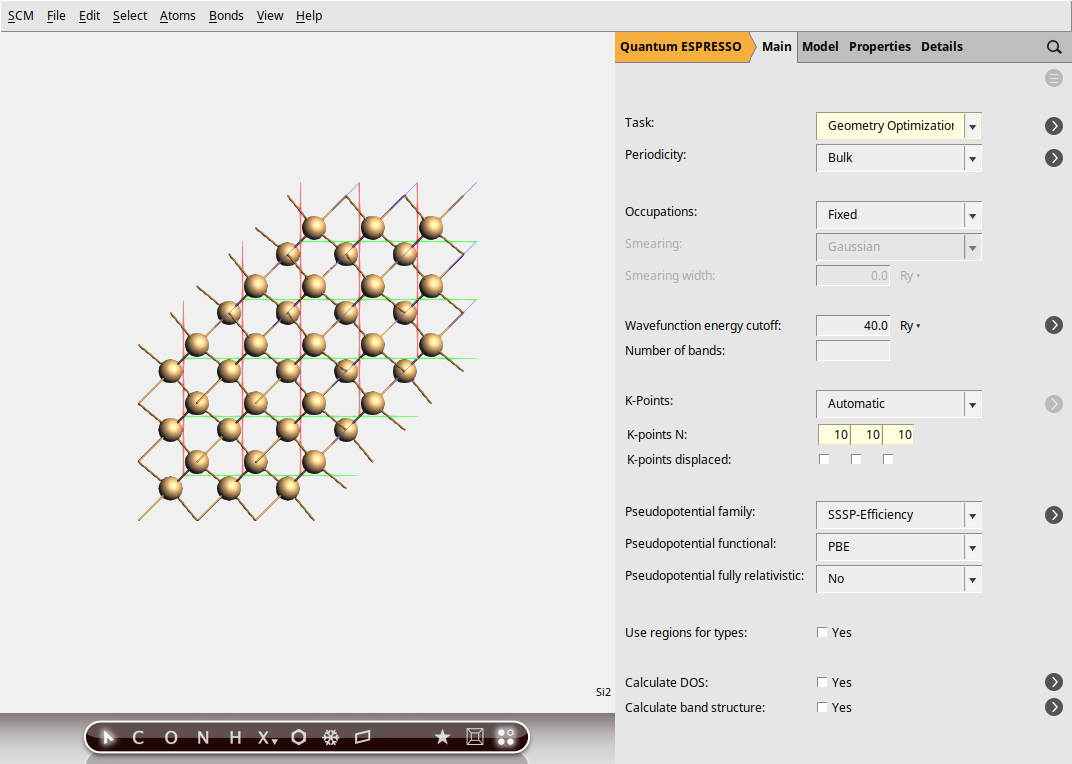1072x764 pixels.
Task: Switch to the Model tab
Action: pyautogui.click(x=820, y=47)
